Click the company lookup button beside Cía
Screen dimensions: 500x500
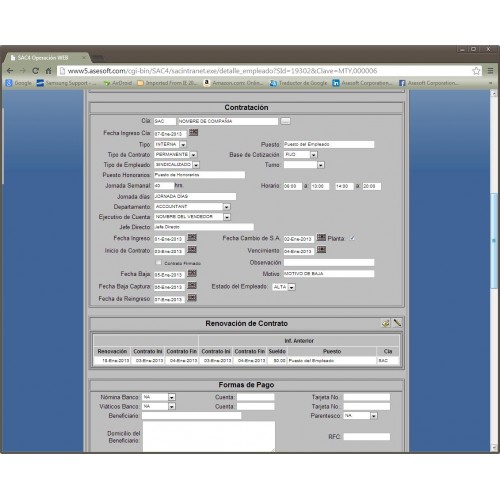click(285, 121)
